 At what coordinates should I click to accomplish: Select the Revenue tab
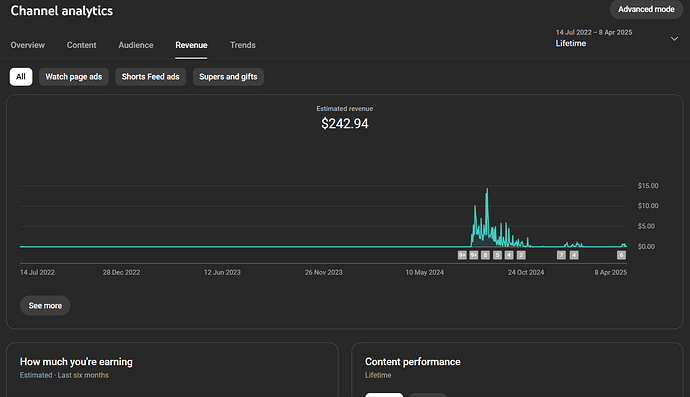pyautogui.click(x=191, y=45)
